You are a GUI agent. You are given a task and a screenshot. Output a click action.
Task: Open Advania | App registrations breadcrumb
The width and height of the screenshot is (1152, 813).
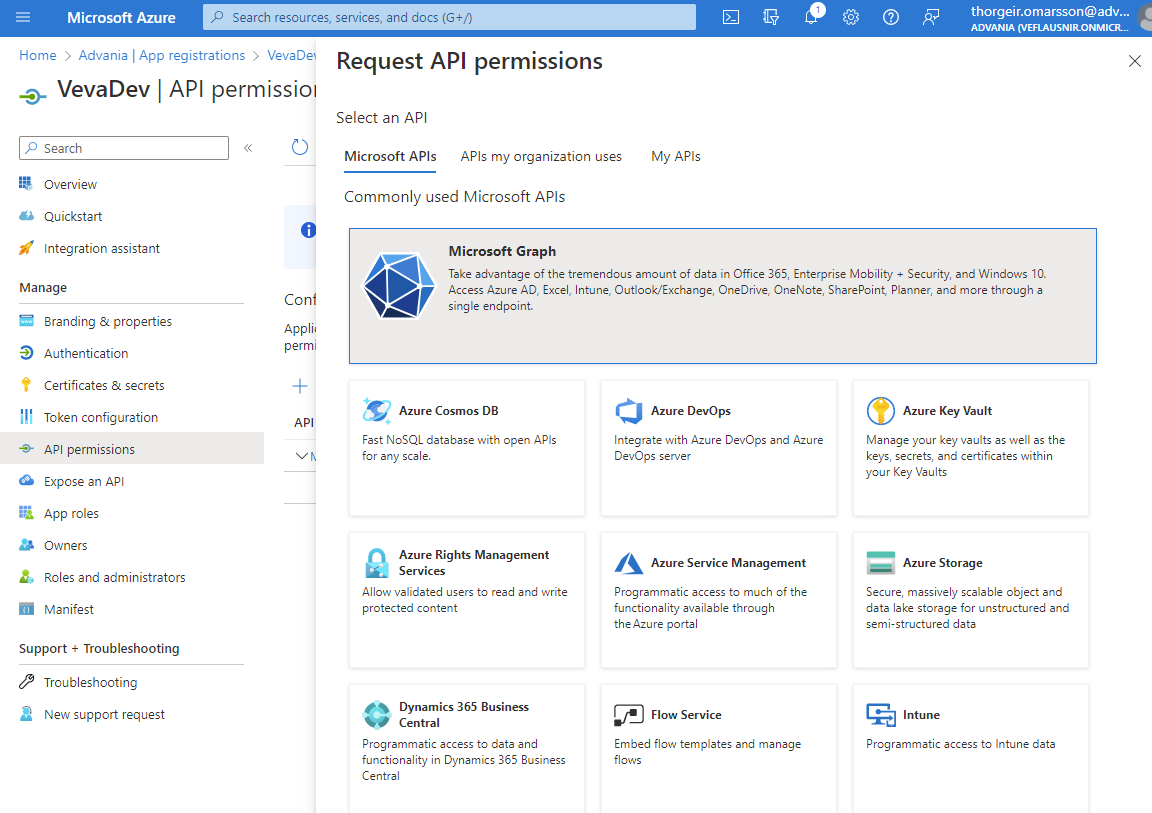point(162,55)
